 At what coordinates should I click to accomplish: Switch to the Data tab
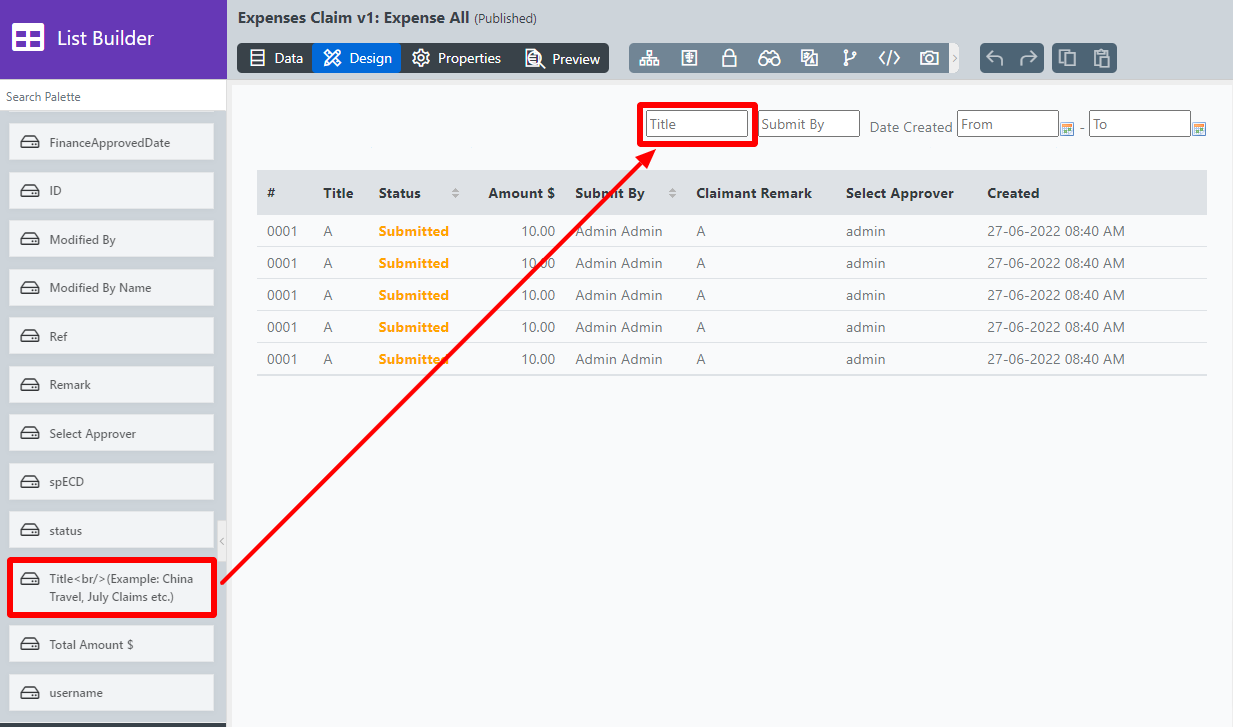coord(276,58)
